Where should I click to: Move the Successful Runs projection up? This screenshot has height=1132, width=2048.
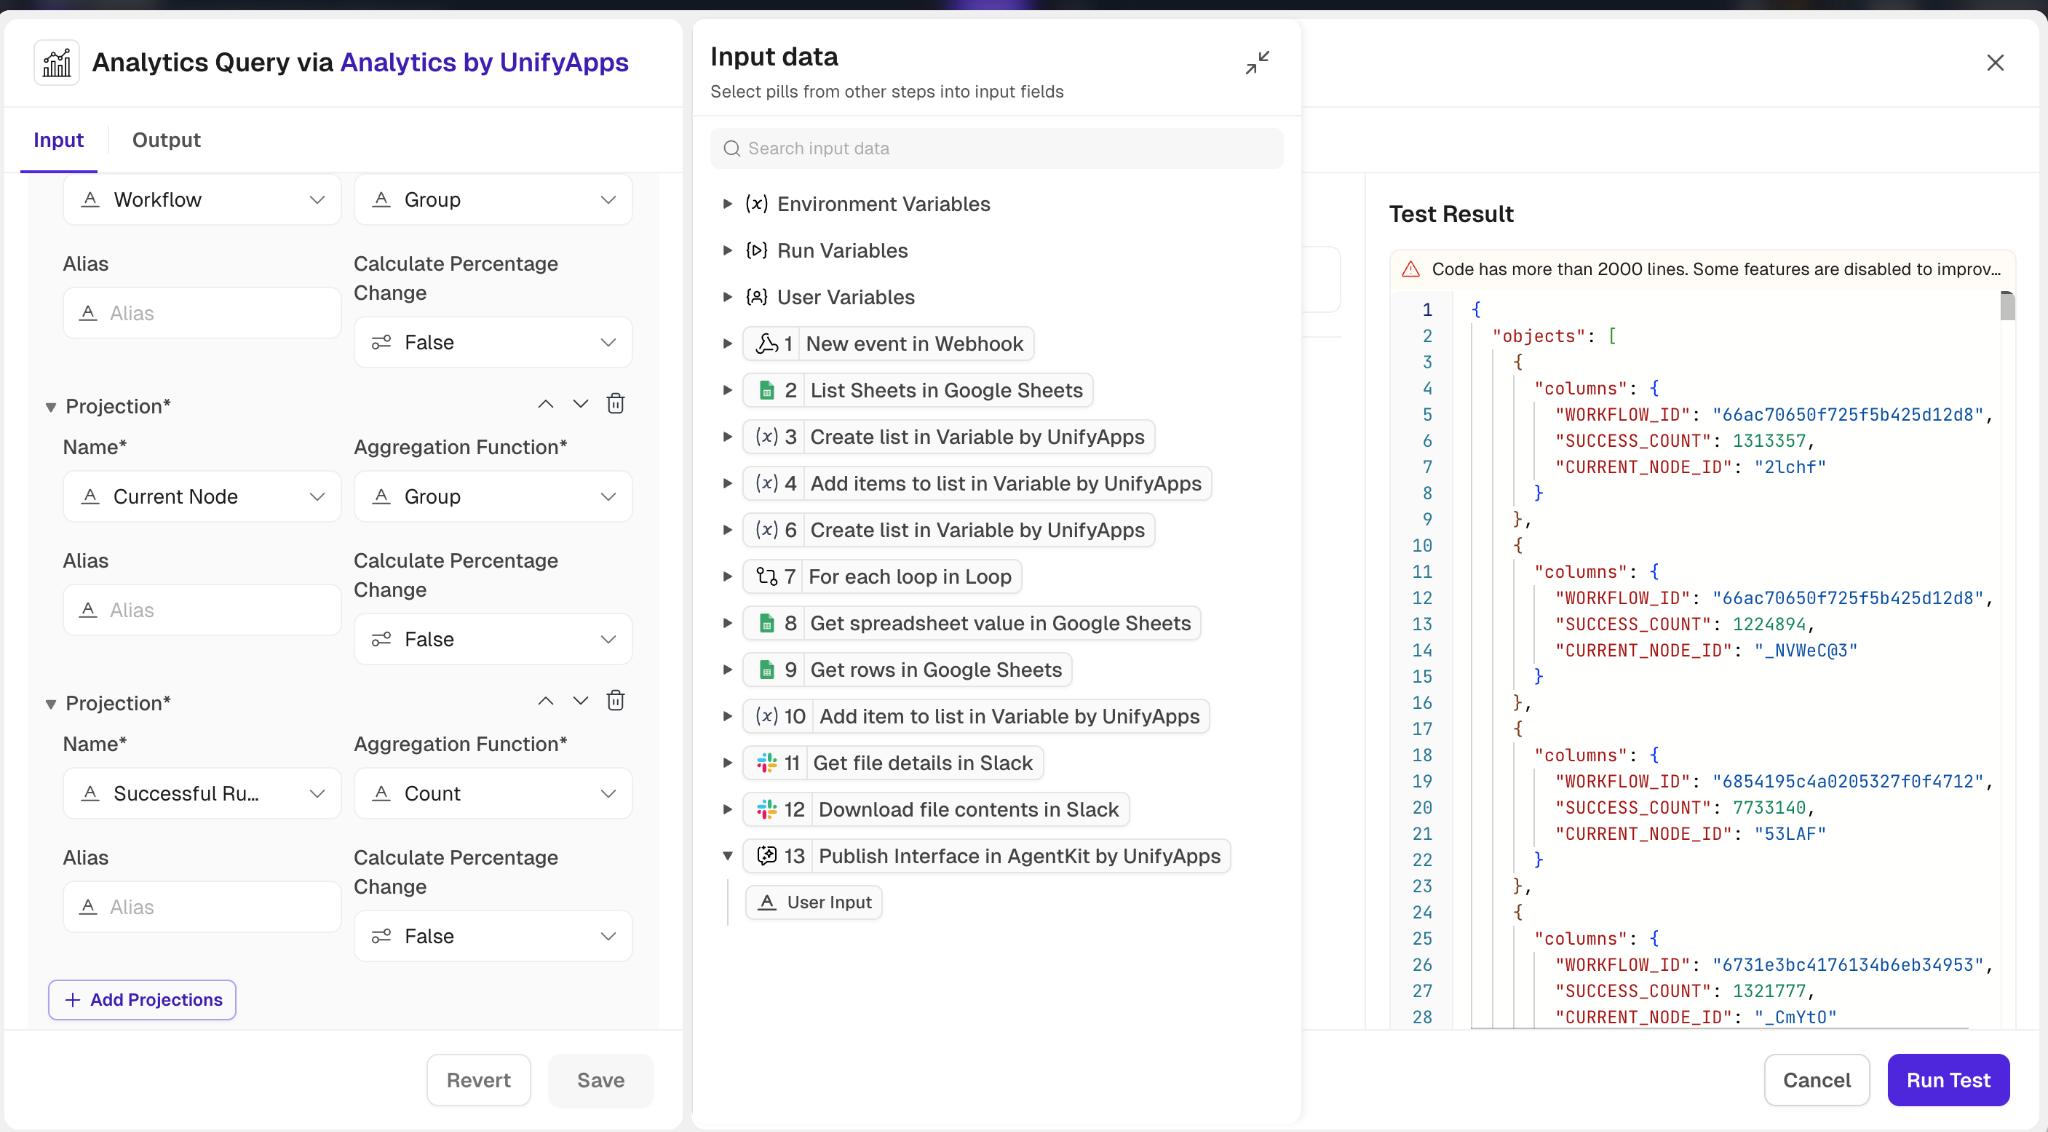point(545,701)
